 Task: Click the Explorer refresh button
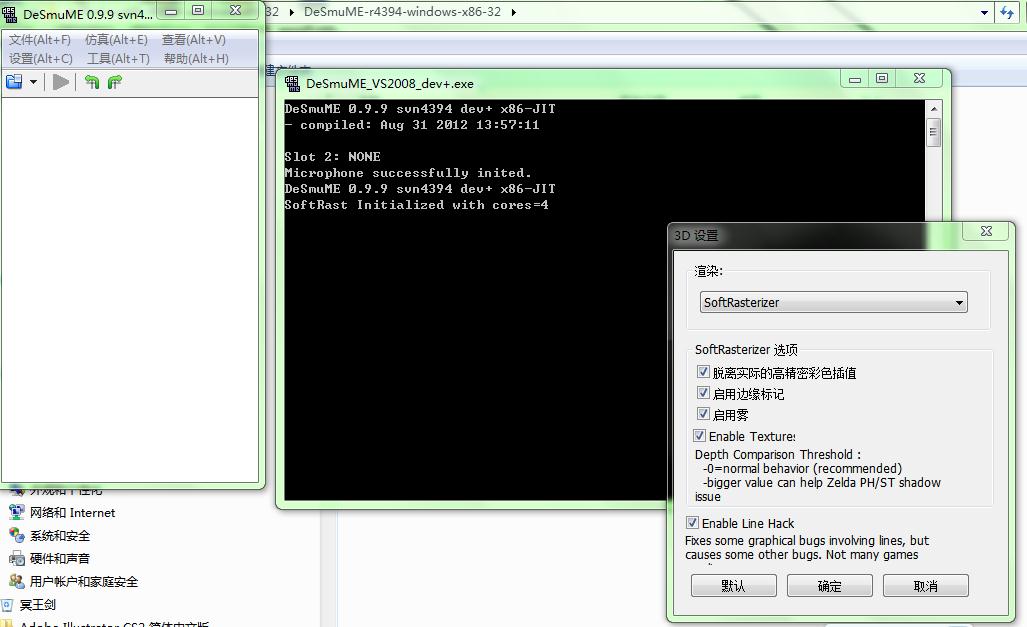(x=1007, y=12)
